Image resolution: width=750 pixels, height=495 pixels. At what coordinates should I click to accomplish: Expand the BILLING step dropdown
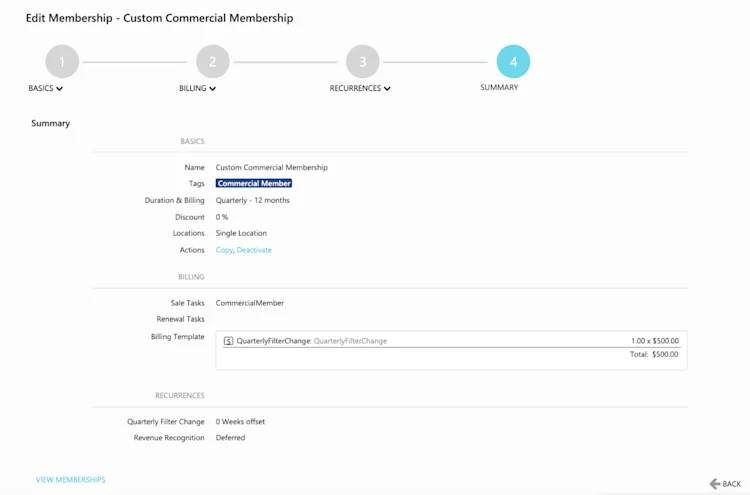tap(197, 88)
